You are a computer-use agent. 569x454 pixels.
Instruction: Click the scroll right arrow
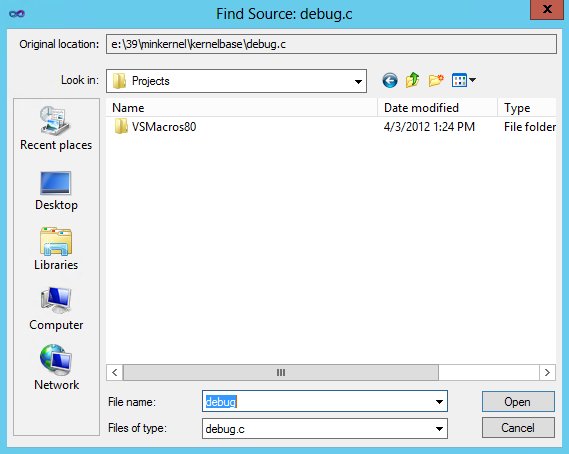[x=547, y=373]
